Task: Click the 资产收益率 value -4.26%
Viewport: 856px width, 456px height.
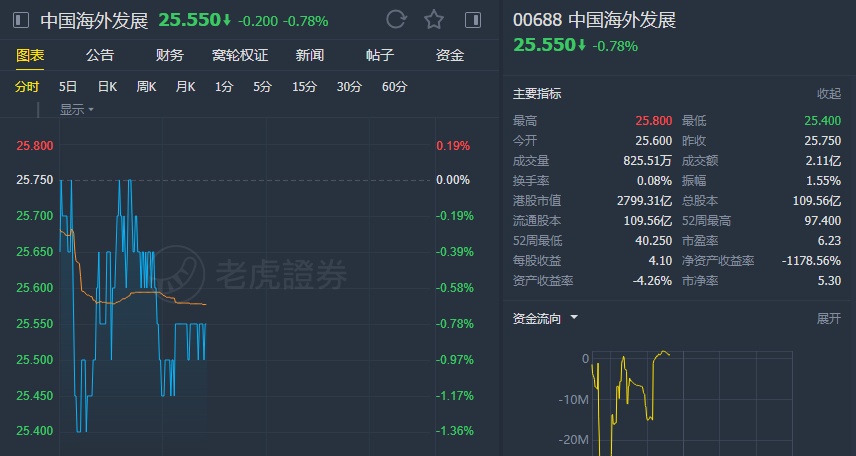Action: click(x=652, y=281)
